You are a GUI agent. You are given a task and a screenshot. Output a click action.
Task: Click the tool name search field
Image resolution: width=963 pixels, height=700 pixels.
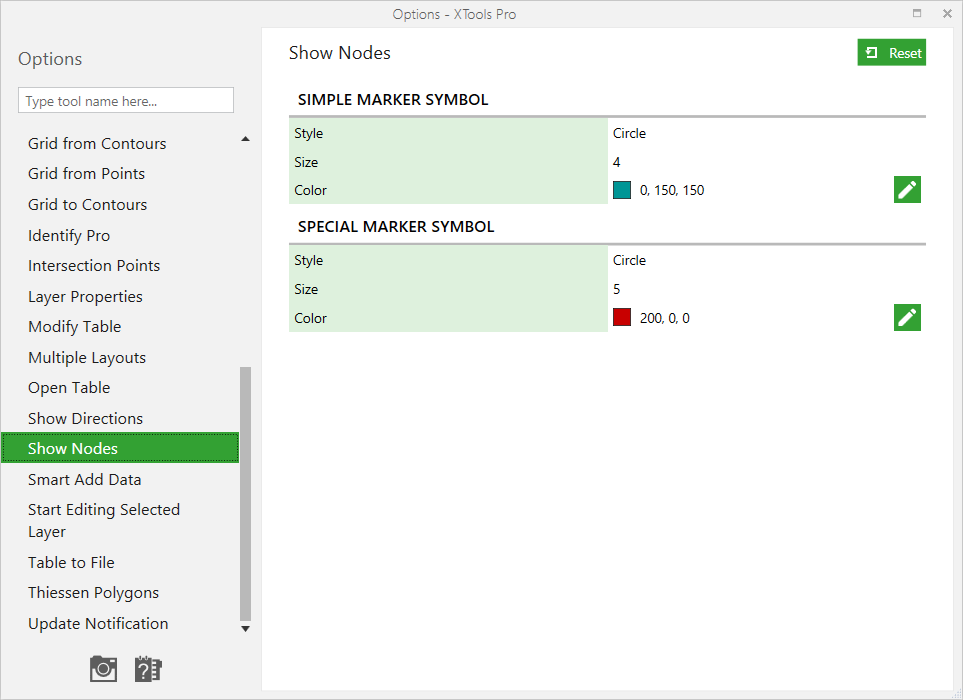click(125, 100)
